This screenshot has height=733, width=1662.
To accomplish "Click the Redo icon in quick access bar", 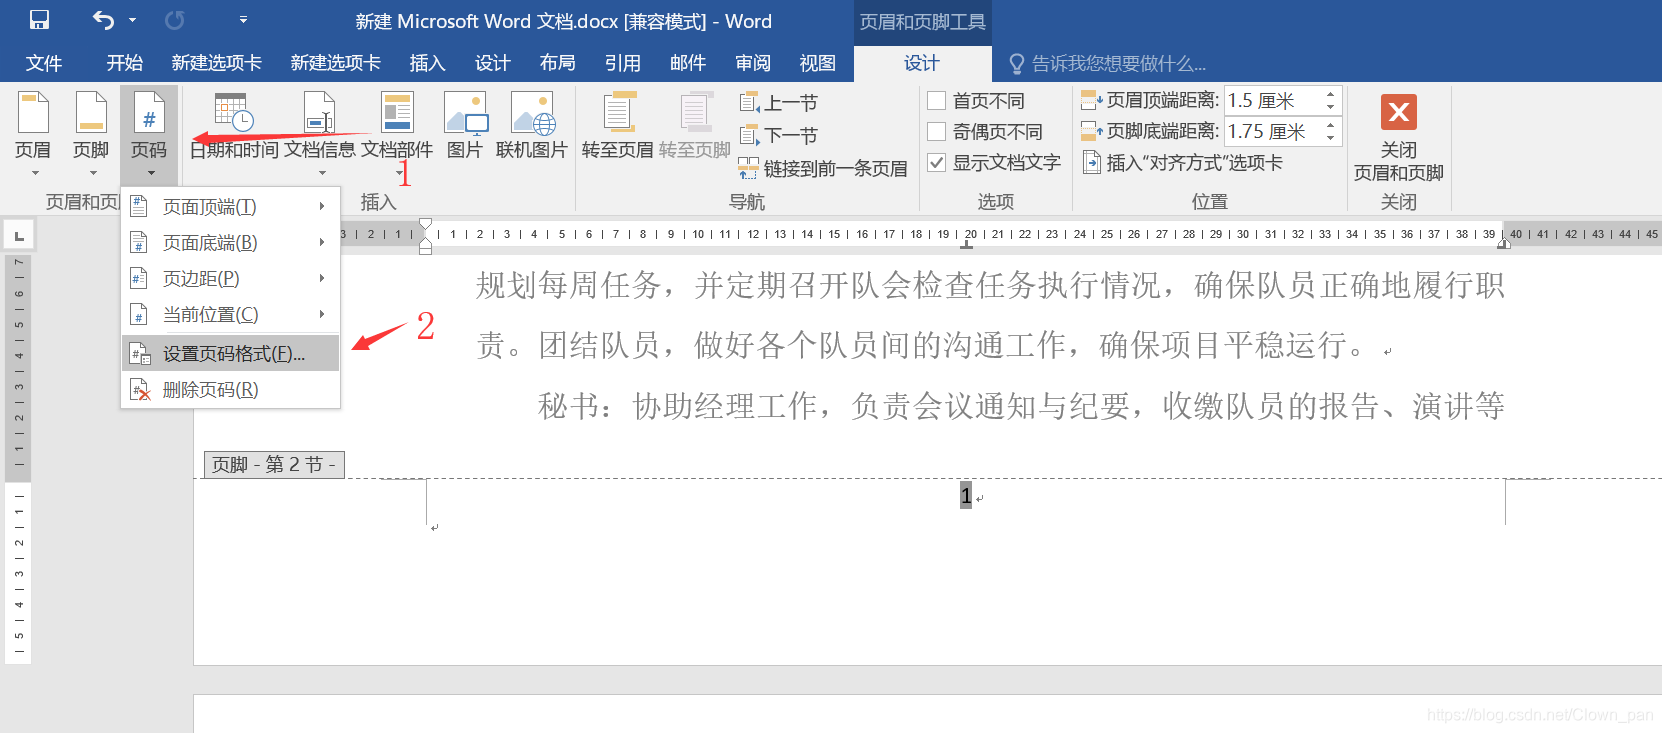I will 174,20.
